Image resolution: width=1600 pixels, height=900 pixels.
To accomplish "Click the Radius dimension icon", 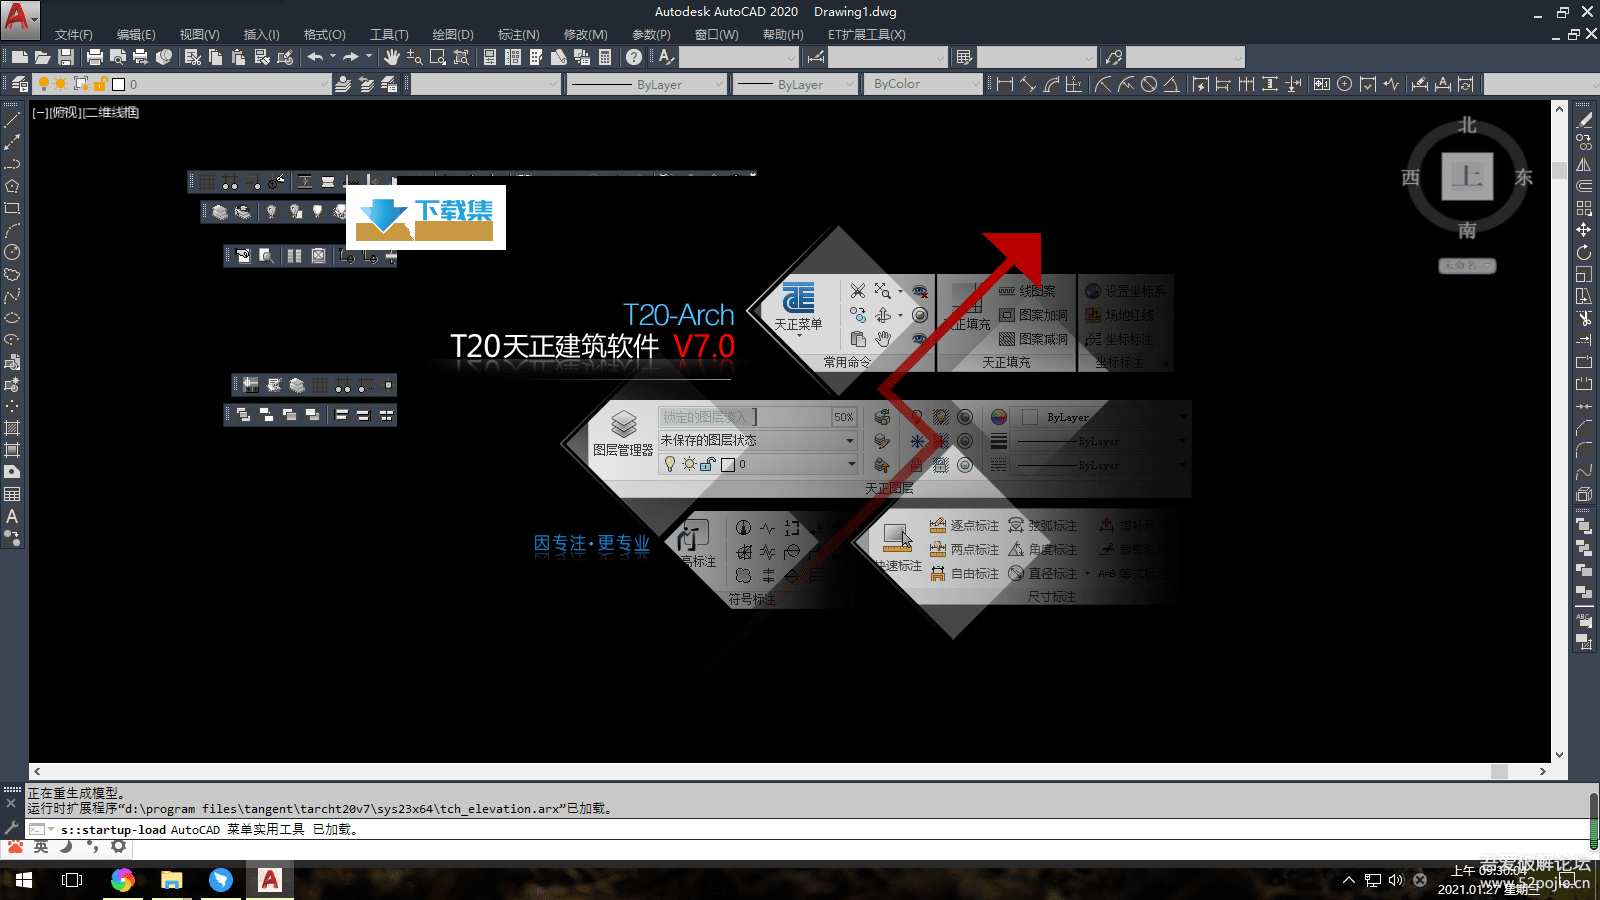I will point(1102,84).
